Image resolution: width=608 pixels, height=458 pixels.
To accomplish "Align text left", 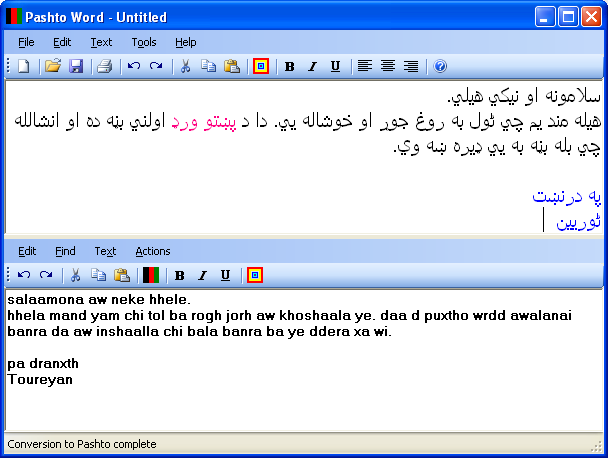I will coord(364,66).
